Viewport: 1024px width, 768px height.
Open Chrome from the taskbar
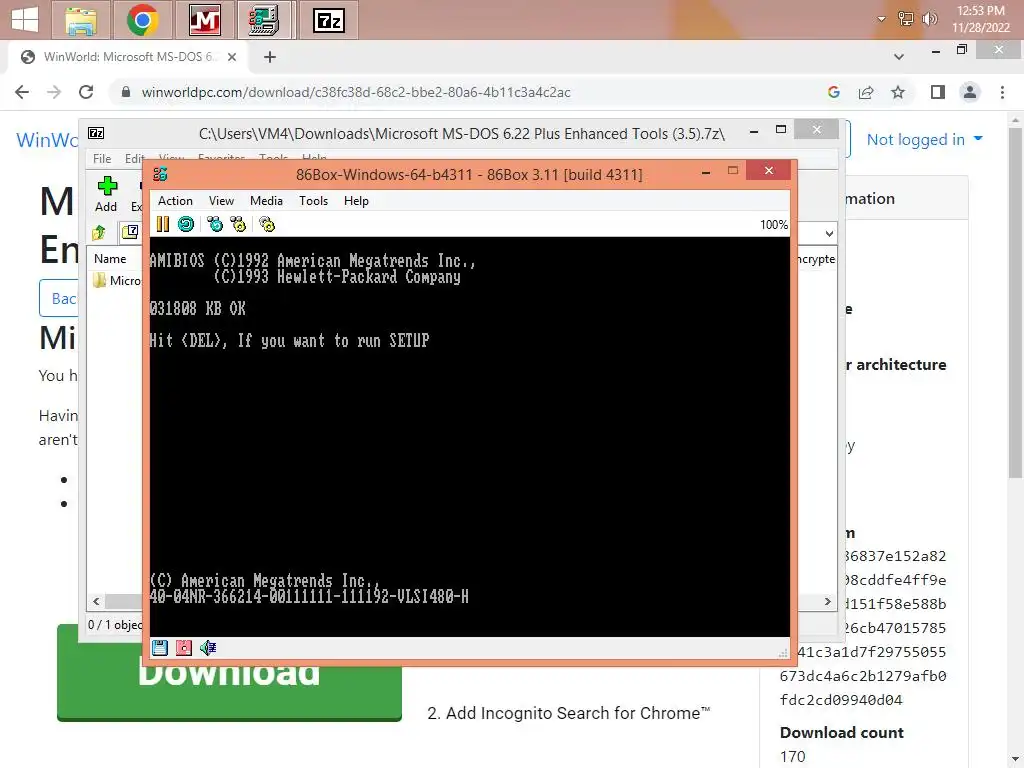click(143, 21)
